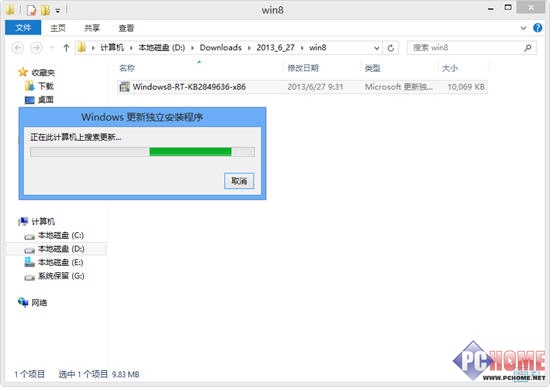Sort by the 名称 column header
Viewport: 550px width, 387px height.
click(x=127, y=68)
